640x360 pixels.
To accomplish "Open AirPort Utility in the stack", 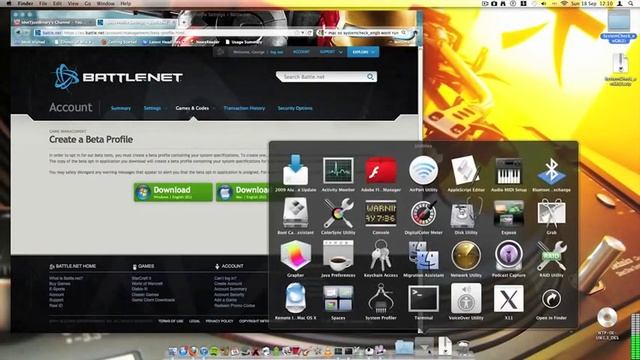I will 423,171.
